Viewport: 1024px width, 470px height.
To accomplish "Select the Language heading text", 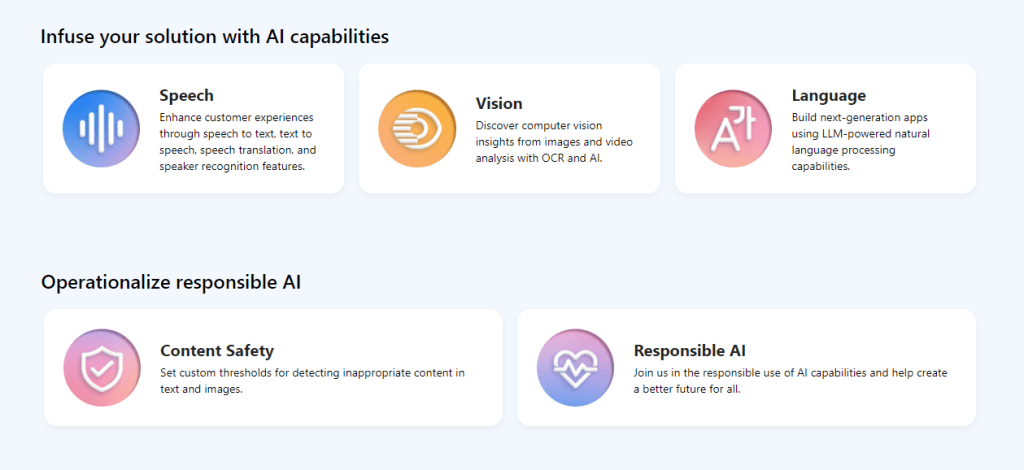I will click(x=828, y=96).
